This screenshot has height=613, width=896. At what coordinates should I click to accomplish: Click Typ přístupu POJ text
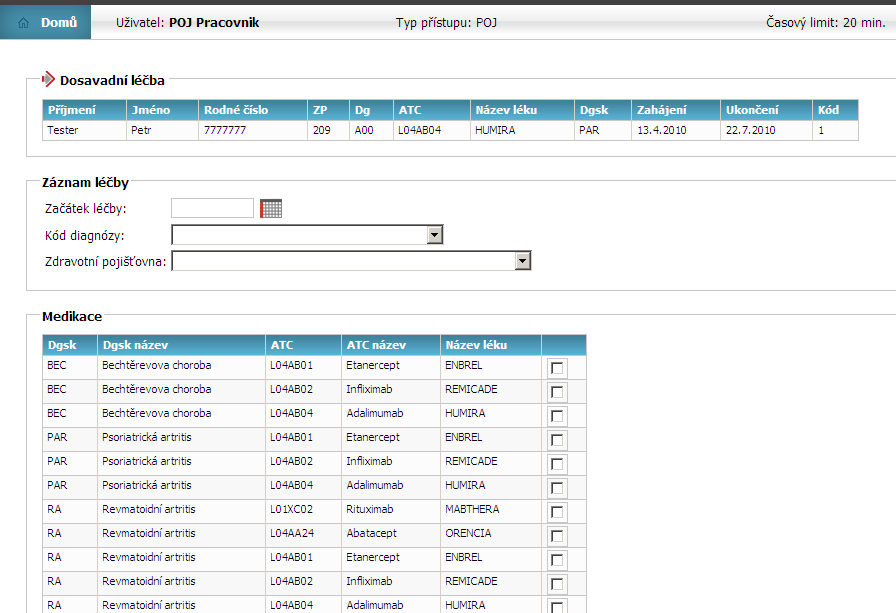click(446, 23)
